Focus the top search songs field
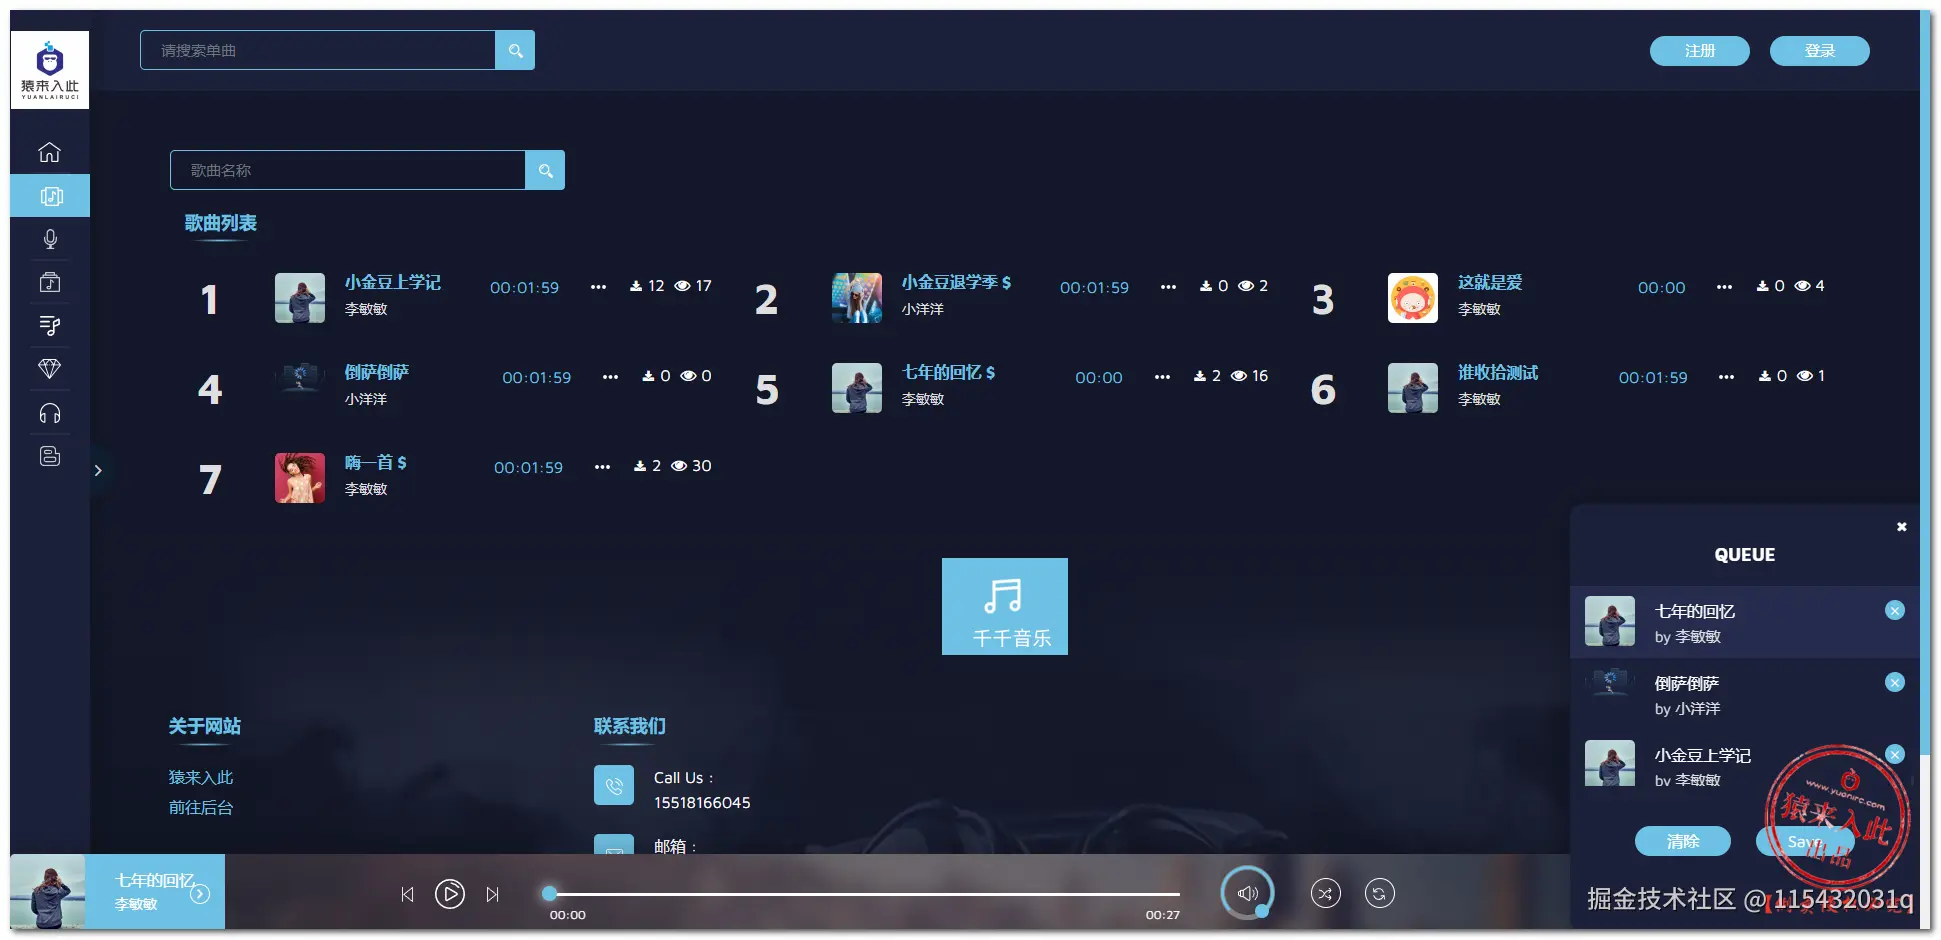Viewport: 1941px width, 940px height. (317, 50)
